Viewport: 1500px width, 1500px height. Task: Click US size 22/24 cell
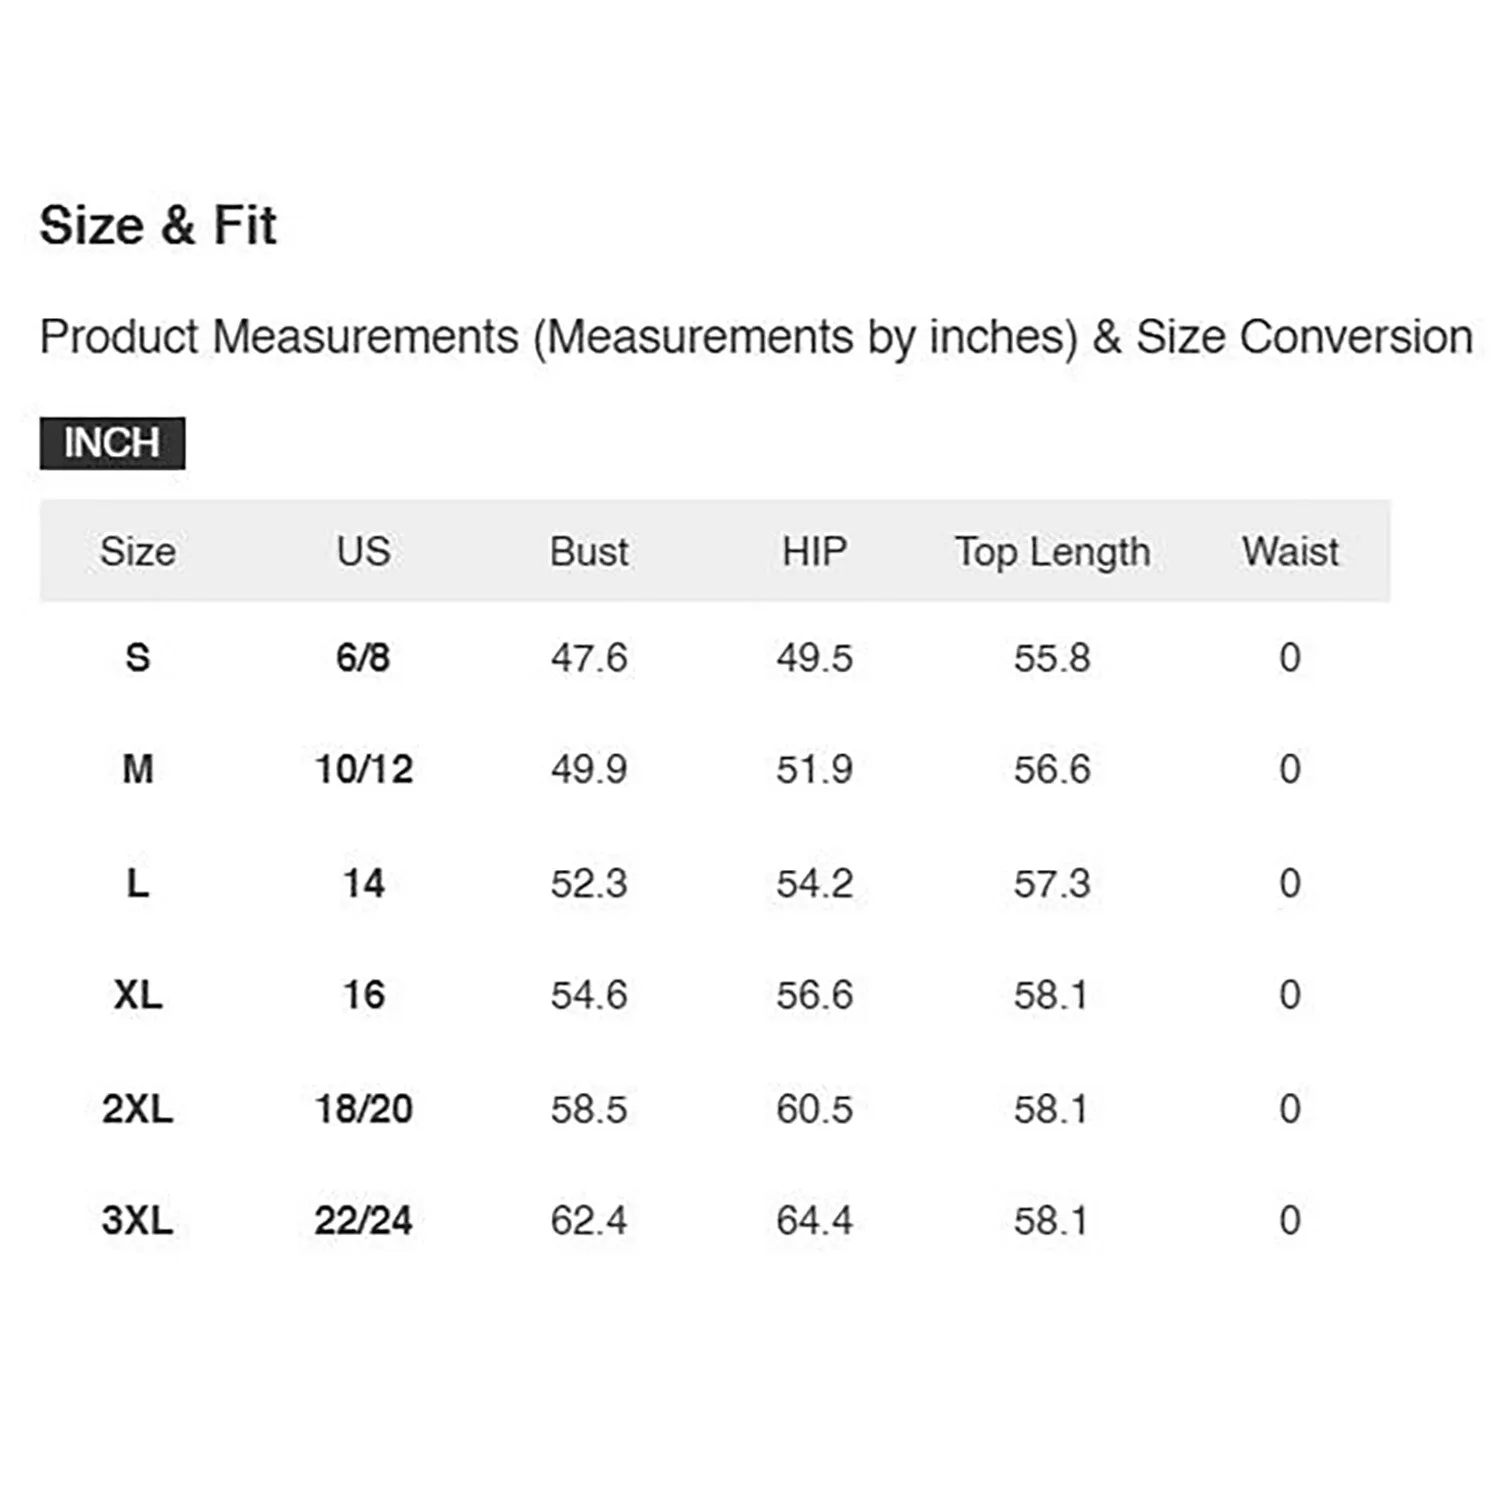(364, 1221)
